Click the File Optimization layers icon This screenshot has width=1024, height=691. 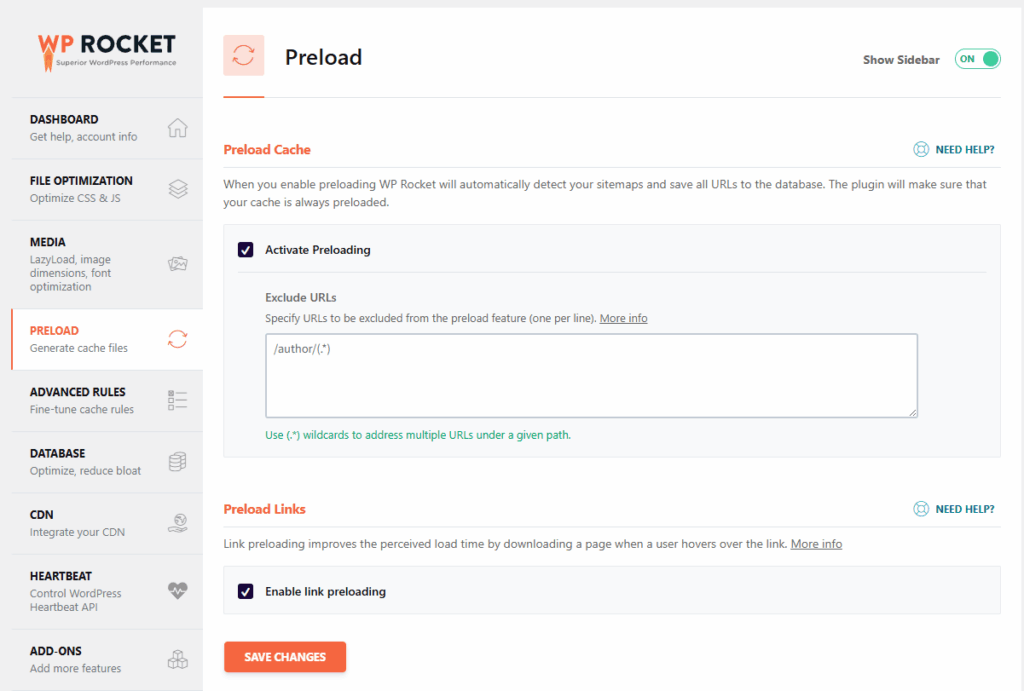[x=178, y=189]
